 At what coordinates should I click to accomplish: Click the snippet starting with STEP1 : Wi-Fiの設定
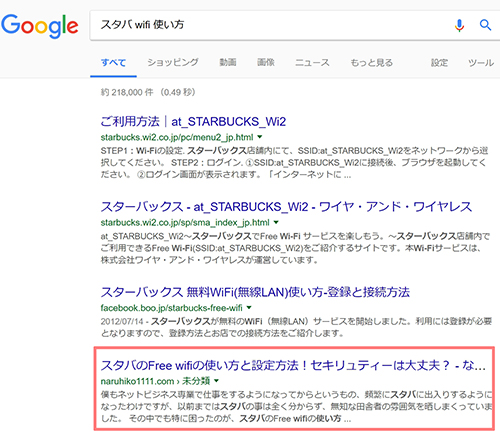(x=295, y=163)
